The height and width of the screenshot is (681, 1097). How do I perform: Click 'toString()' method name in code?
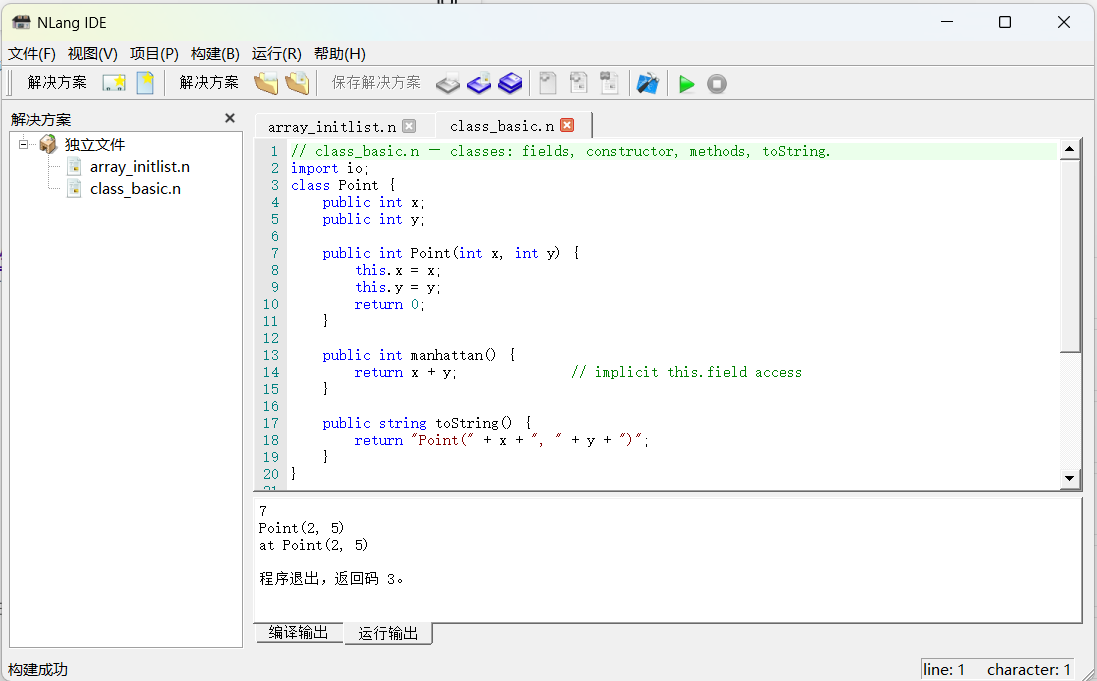point(474,423)
